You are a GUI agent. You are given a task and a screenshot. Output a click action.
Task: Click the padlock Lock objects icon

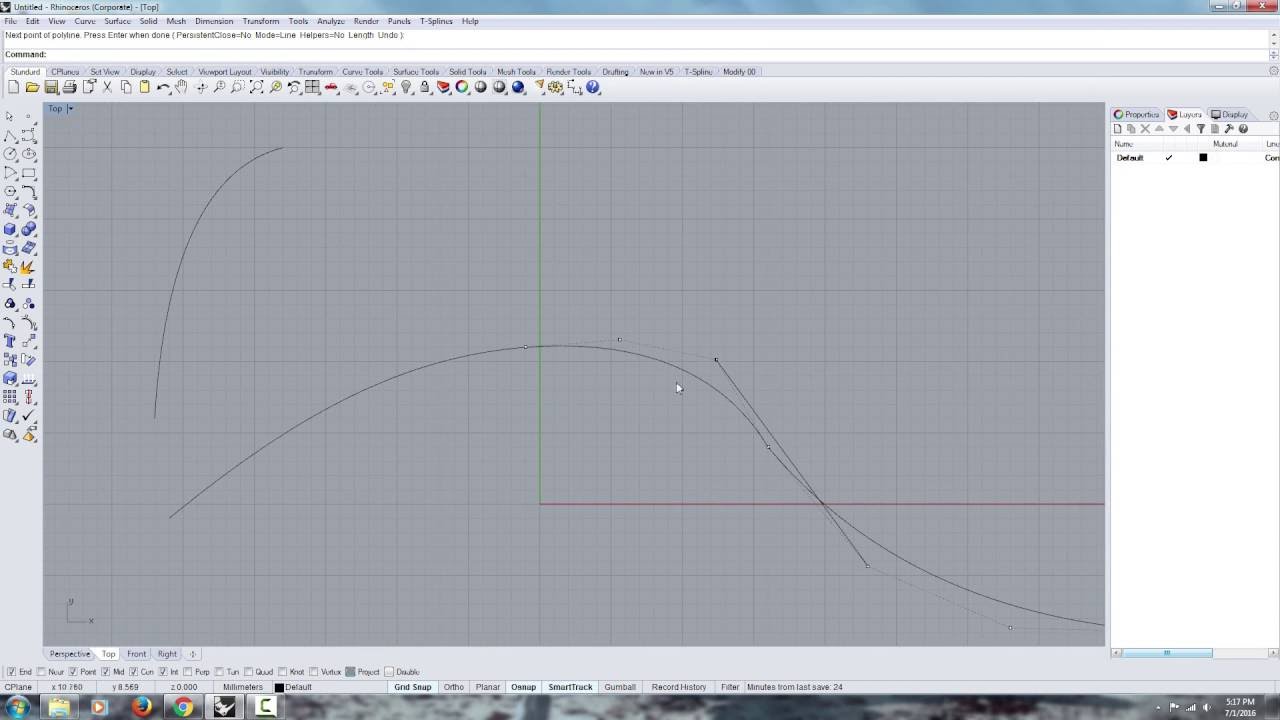pos(425,88)
